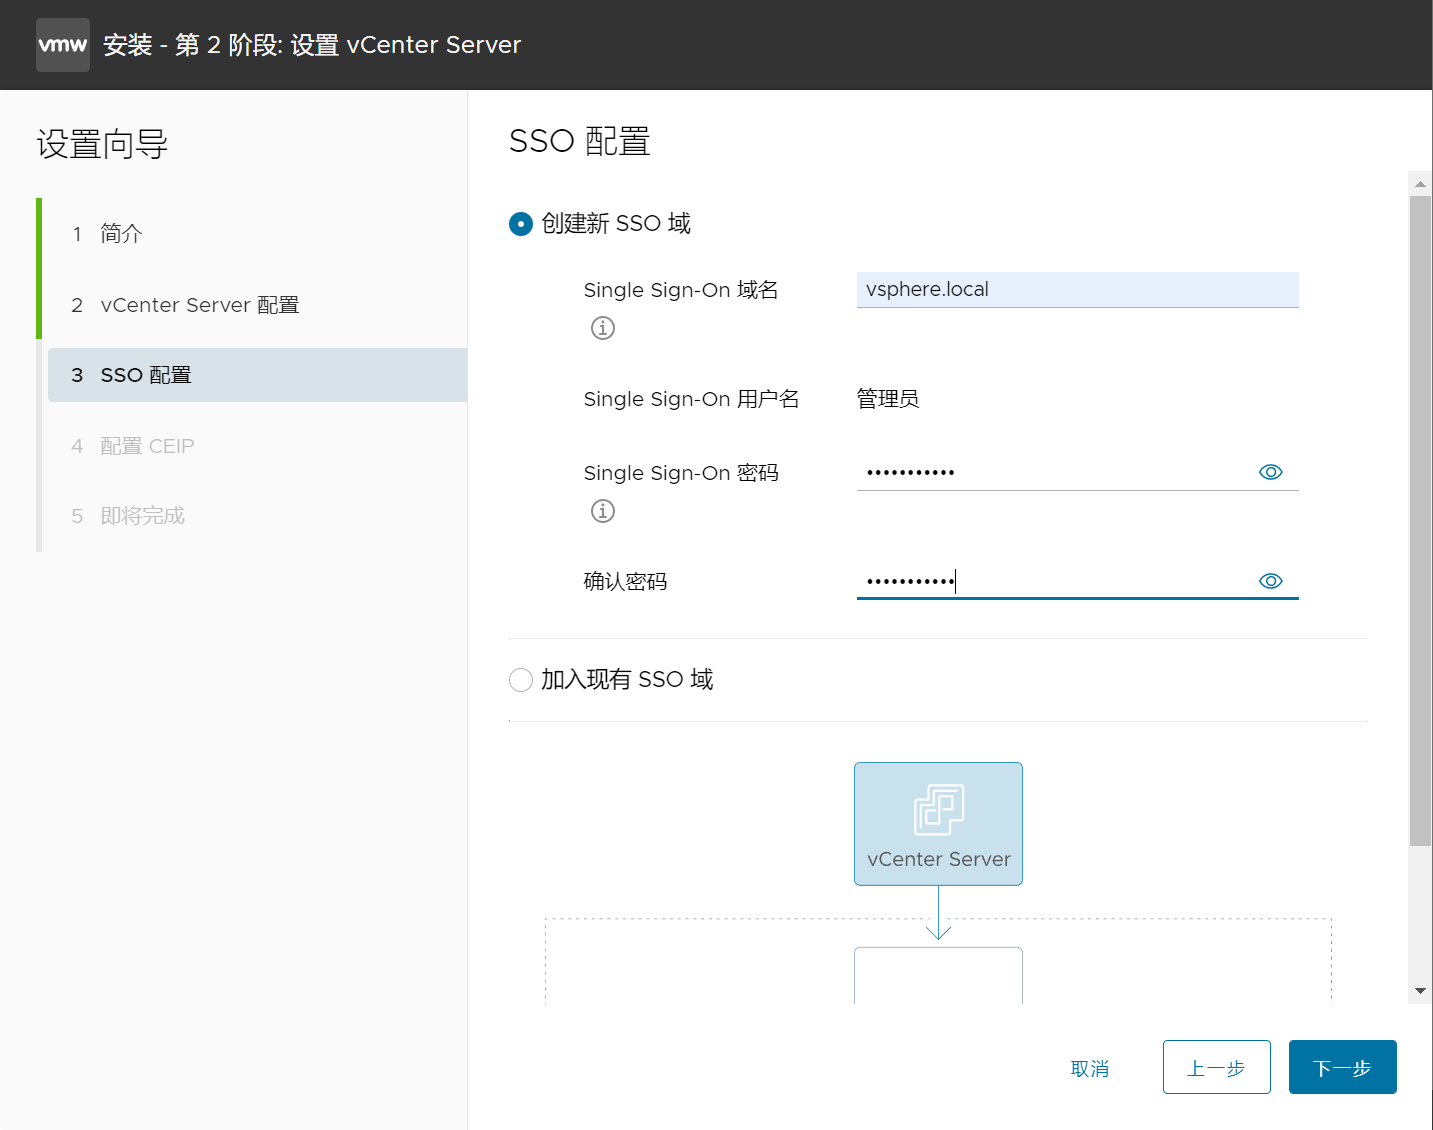This screenshot has height=1130, width=1433.
Task: Focus the Single Sign-On 域名 field
Action: click(x=1077, y=290)
